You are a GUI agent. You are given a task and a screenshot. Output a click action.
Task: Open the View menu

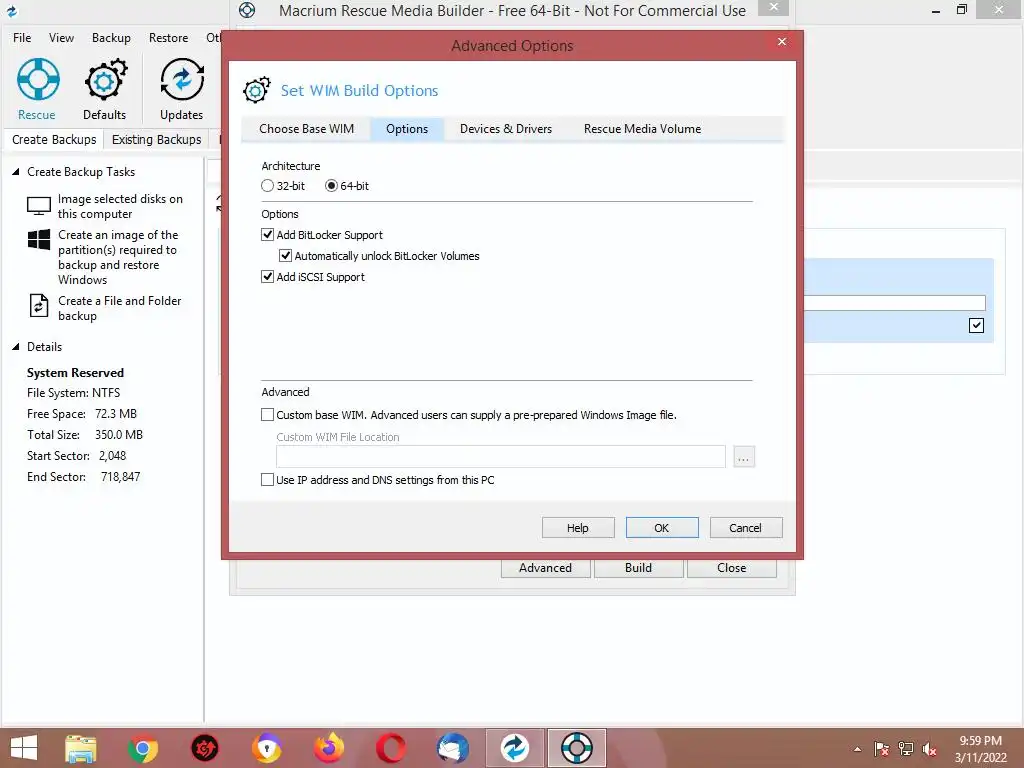pyautogui.click(x=61, y=38)
